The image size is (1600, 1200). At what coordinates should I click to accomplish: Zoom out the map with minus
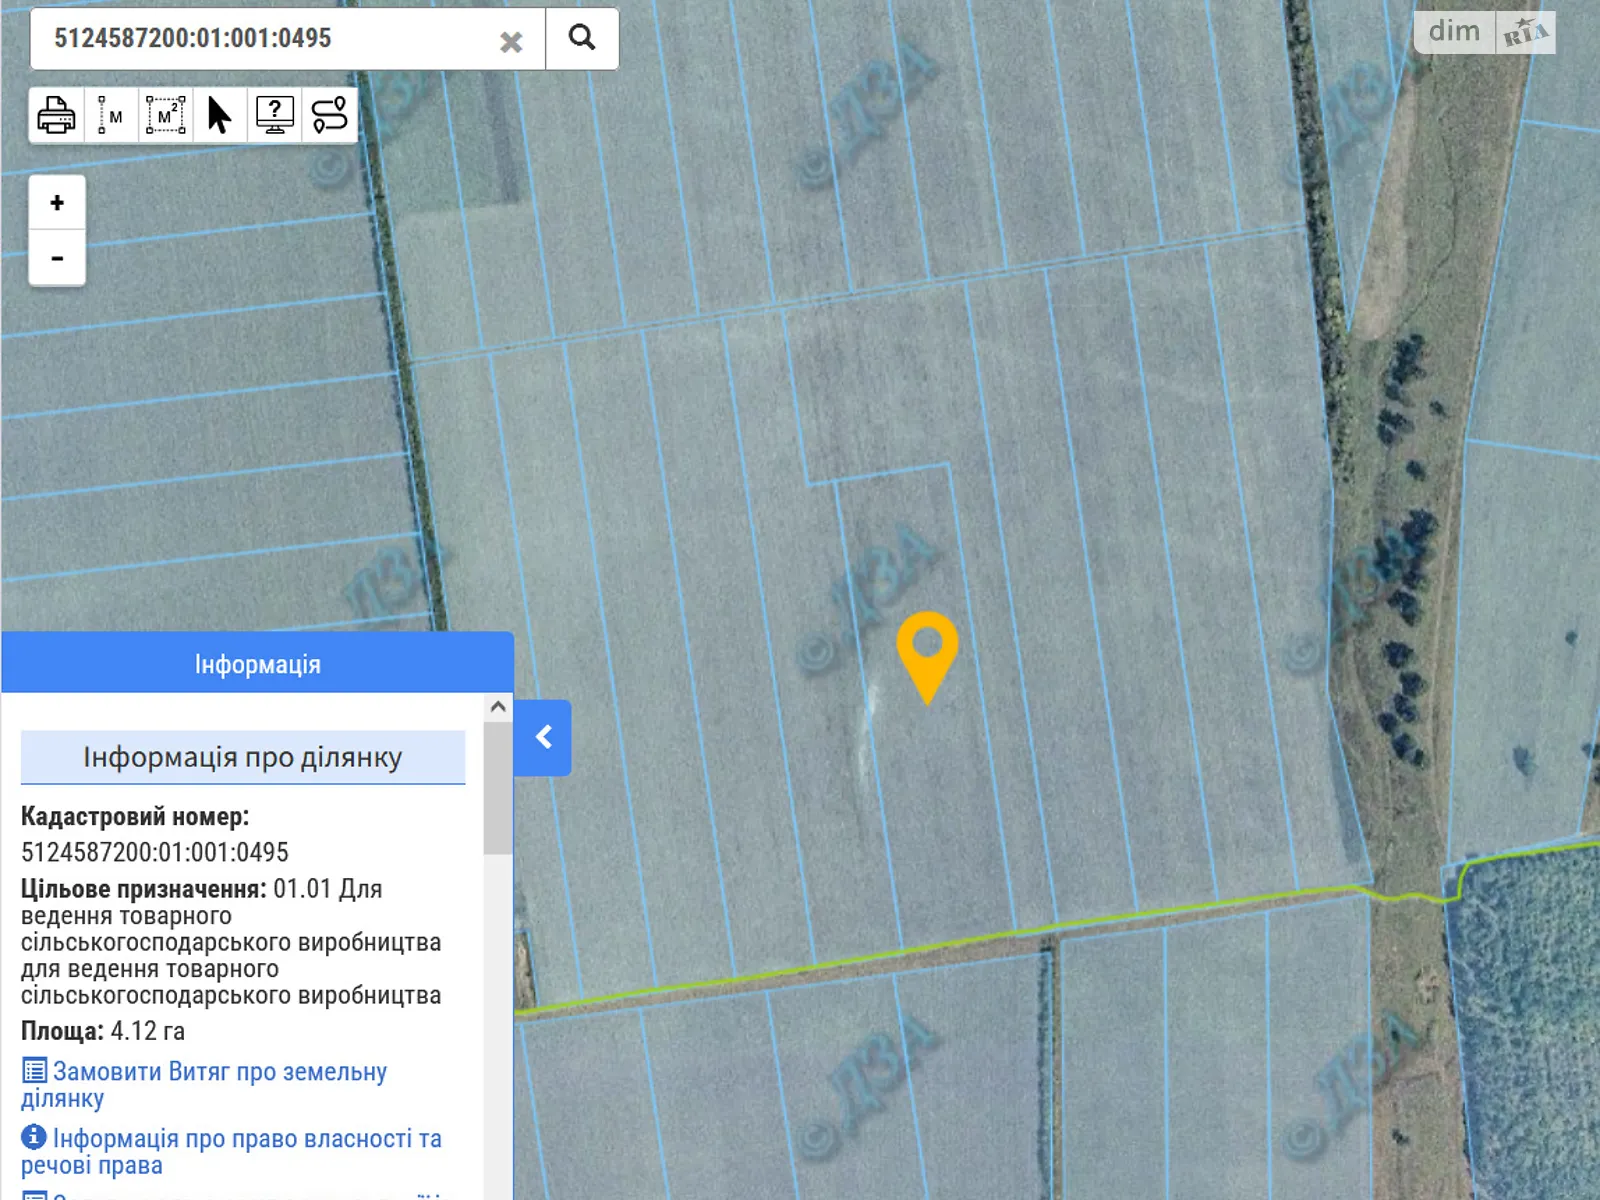[57, 259]
